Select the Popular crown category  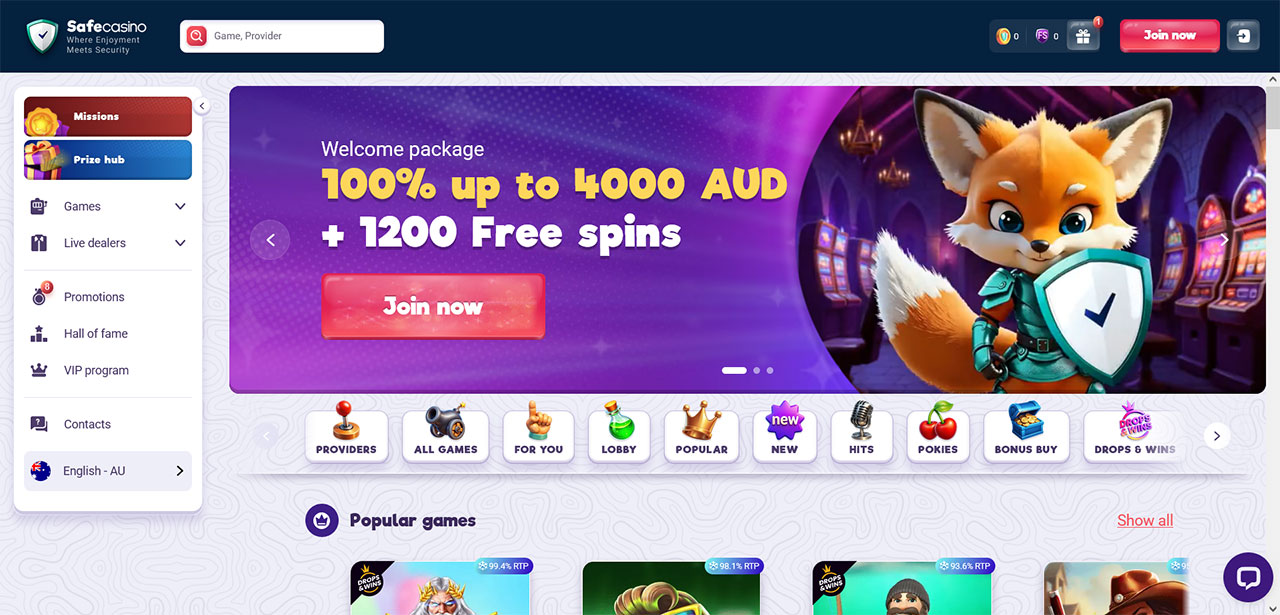(x=702, y=436)
